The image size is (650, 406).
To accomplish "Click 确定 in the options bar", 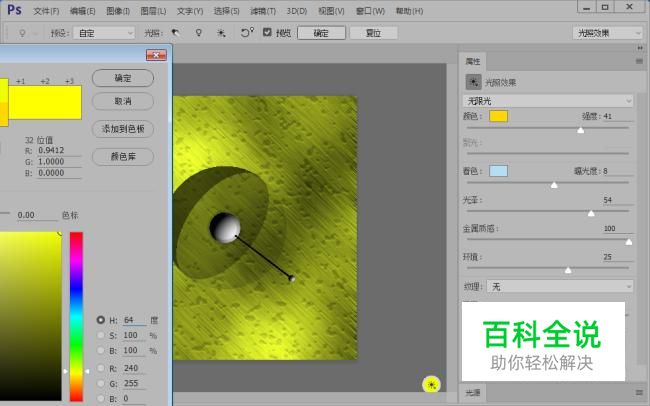I will (x=321, y=33).
